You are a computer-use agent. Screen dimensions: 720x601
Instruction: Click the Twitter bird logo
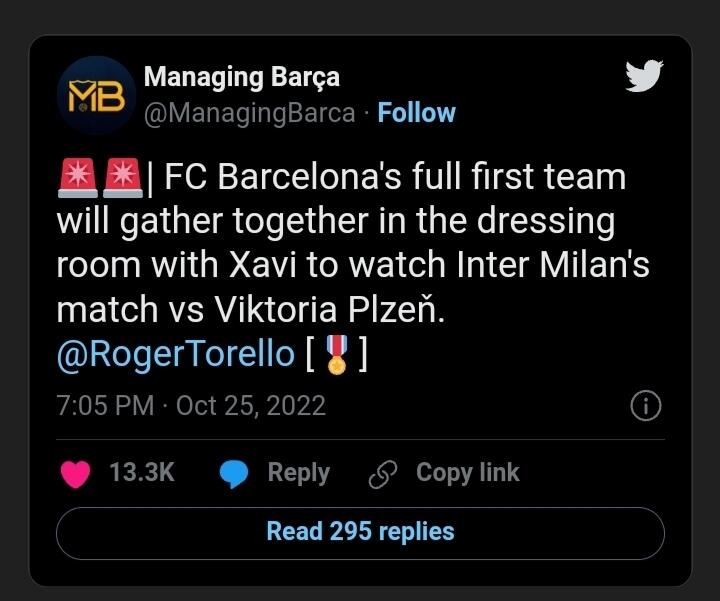click(644, 76)
